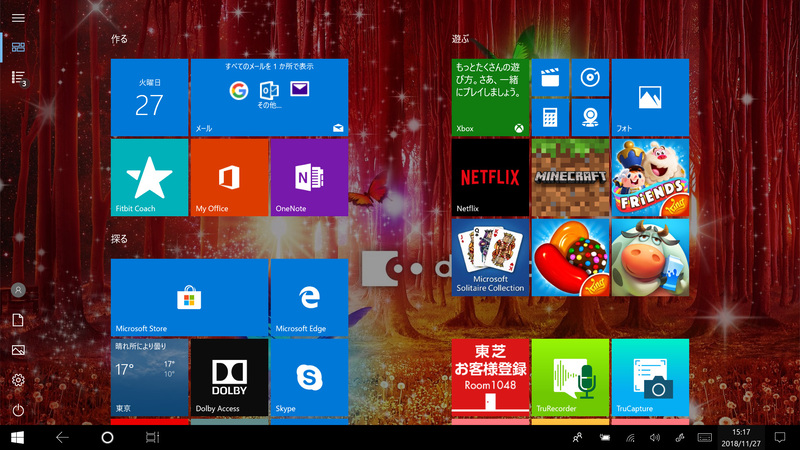Click the clock showing 15:17
Image resolution: width=800 pixels, height=450 pixels.
[741, 438]
